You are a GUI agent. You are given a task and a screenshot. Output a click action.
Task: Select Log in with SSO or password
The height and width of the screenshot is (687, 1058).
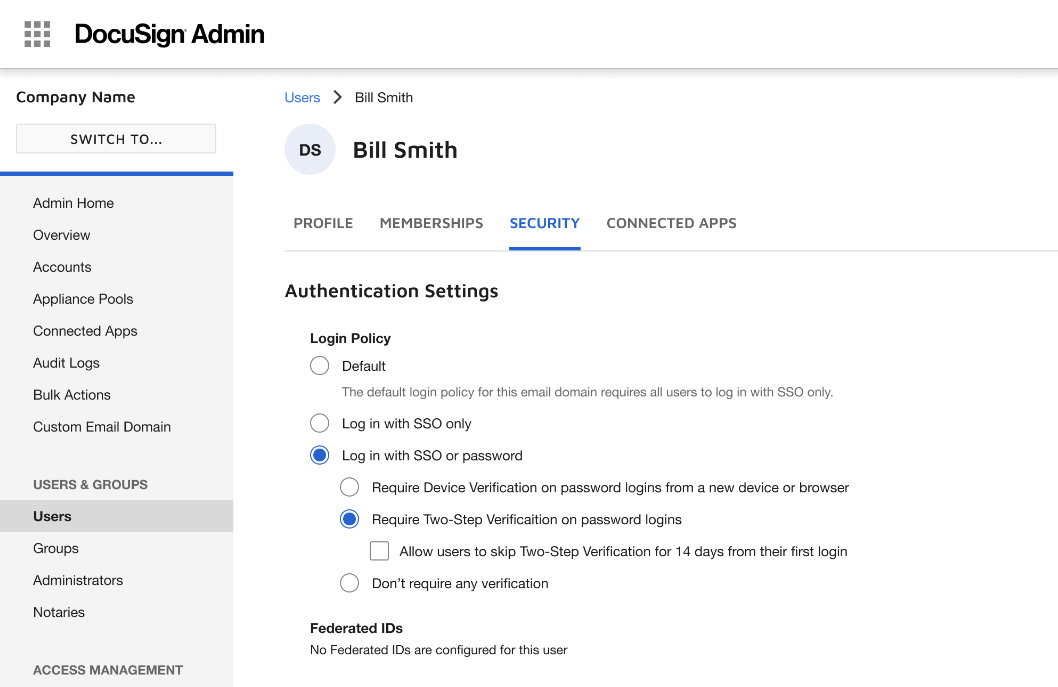(x=320, y=456)
